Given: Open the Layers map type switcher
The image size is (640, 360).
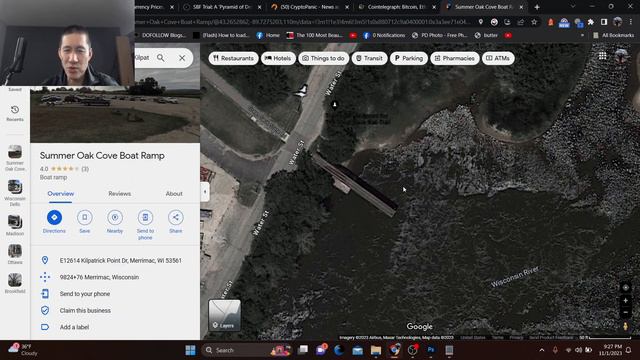Looking at the screenshot, I should coord(224,315).
